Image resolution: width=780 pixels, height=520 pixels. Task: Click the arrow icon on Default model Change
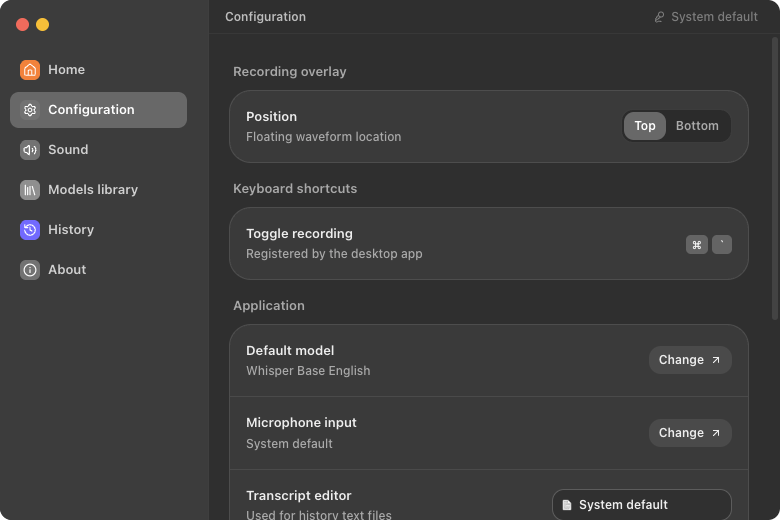[716, 360]
